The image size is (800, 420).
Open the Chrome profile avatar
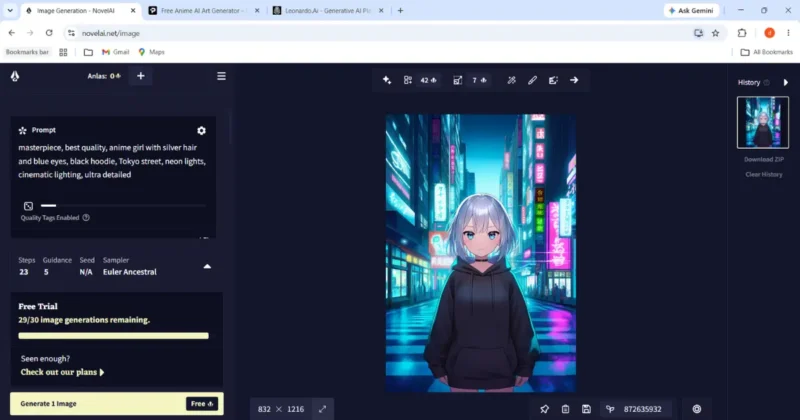769,33
